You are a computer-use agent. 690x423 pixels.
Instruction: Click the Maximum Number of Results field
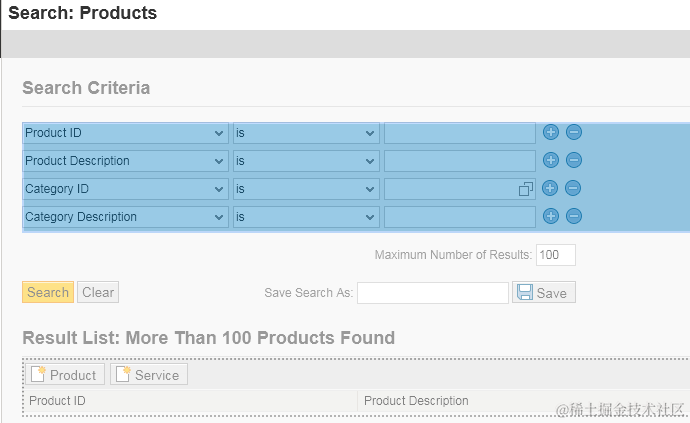point(555,255)
